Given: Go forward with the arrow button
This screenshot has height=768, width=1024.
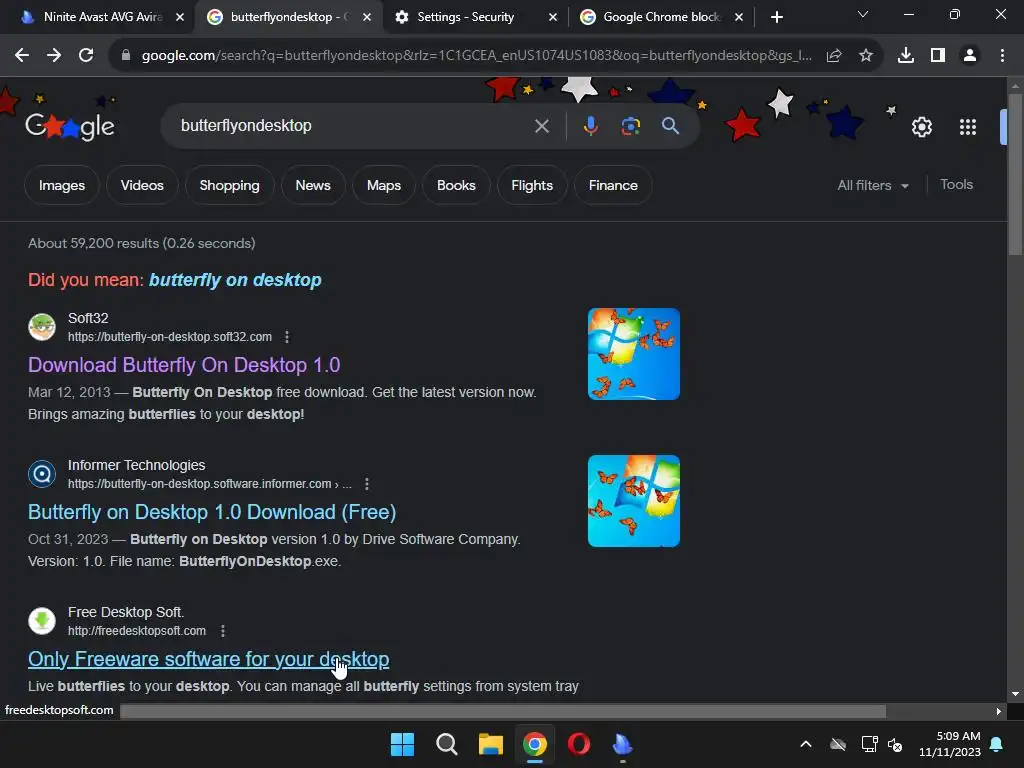Looking at the screenshot, I should 54,56.
